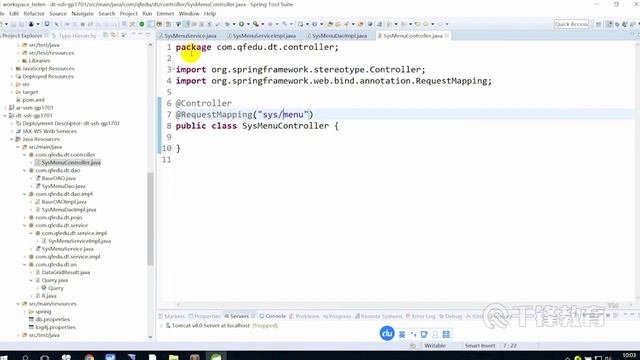
Task: Click Collapse All icon in Project Explorer
Action: [106, 36]
